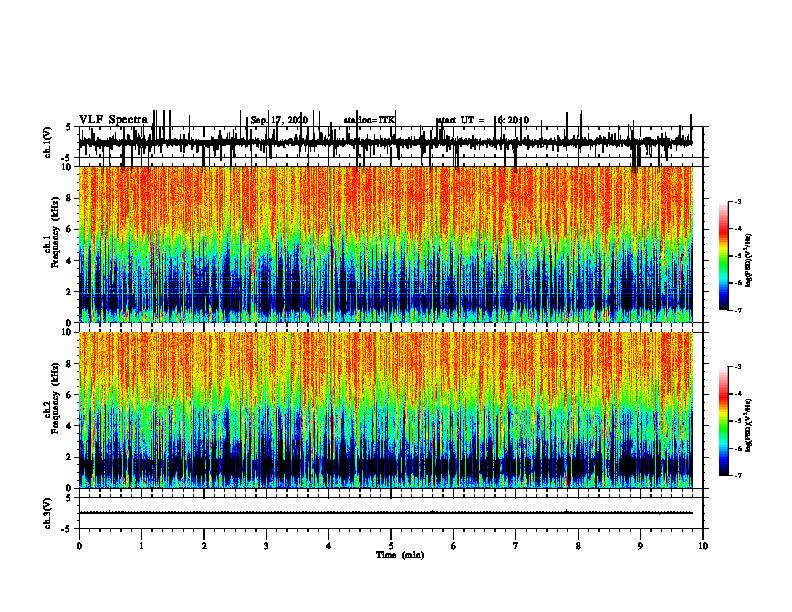The height and width of the screenshot is (612, 792).
Task: Select the "start UT =" time label
Action: [x=460, y=120]
